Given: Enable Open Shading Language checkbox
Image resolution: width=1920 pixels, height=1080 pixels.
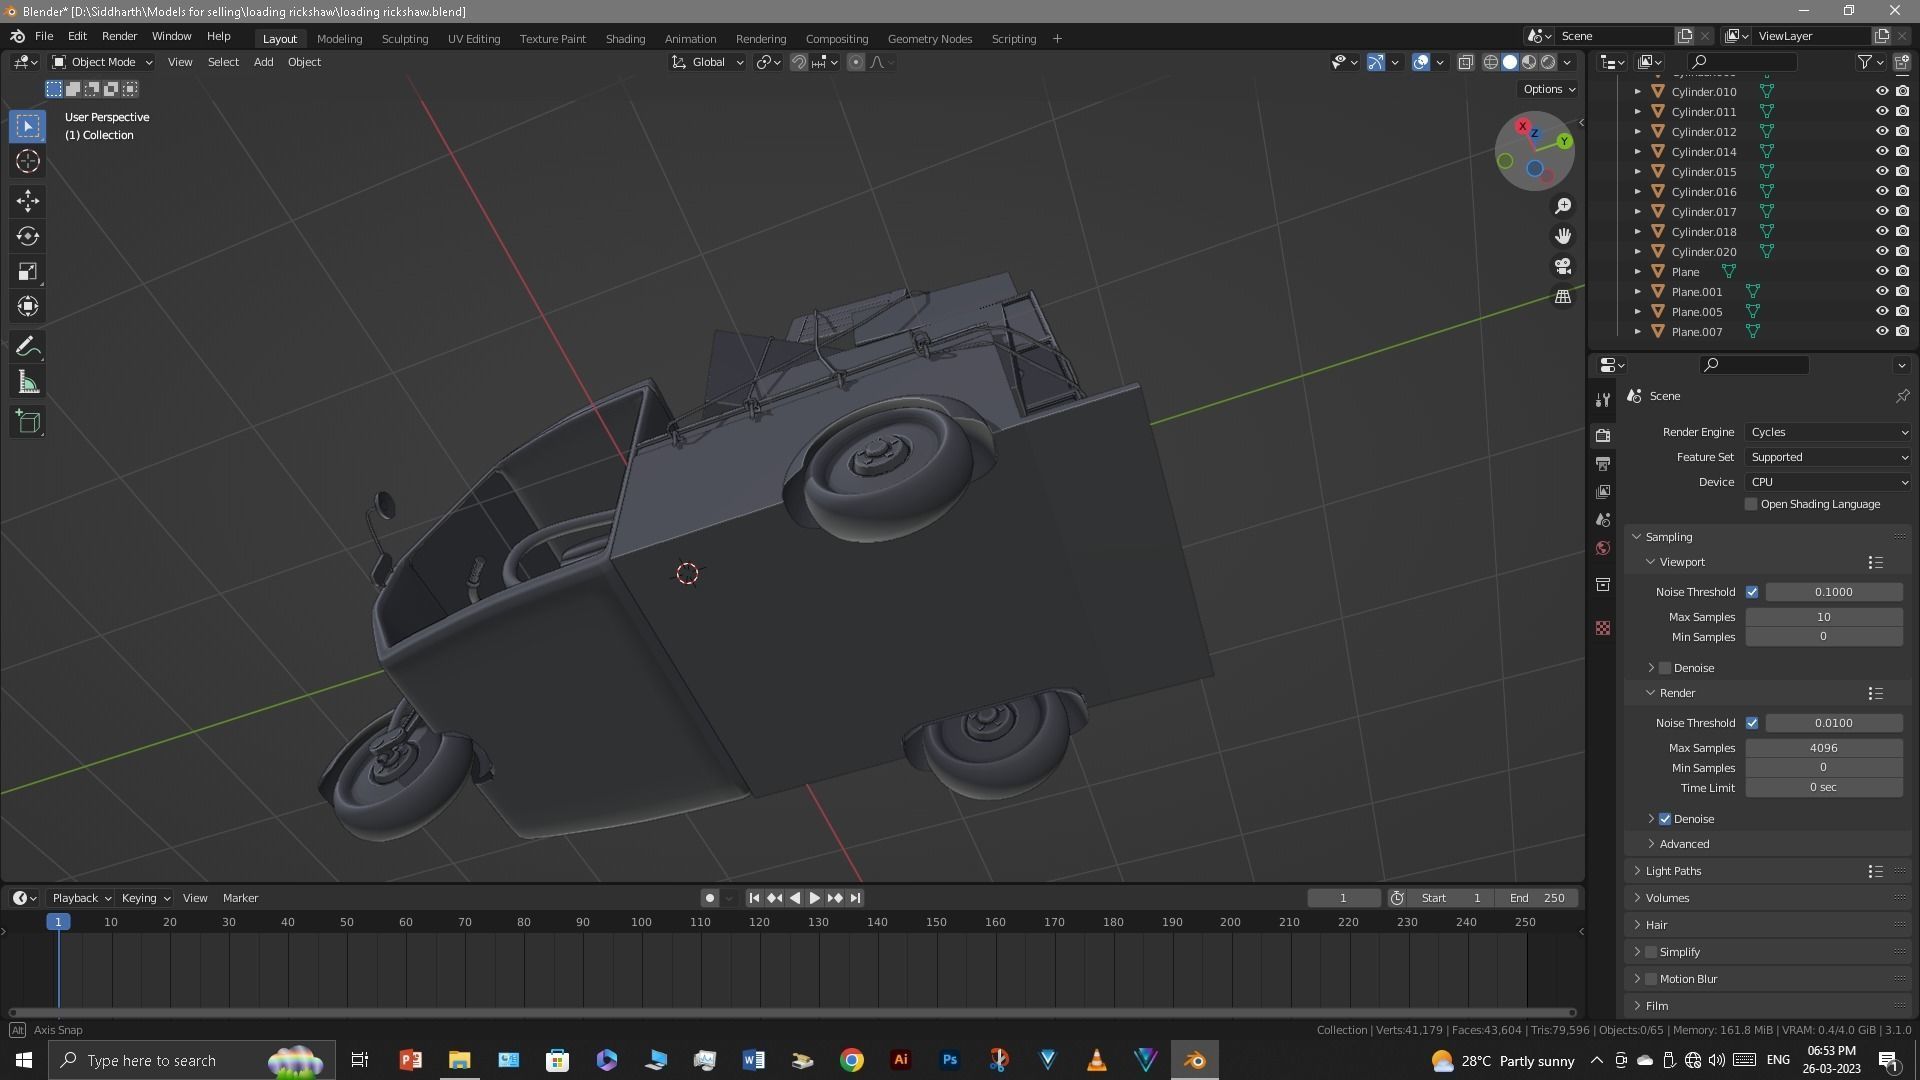Looking at the screenshot, I should tap(1751, 504).
